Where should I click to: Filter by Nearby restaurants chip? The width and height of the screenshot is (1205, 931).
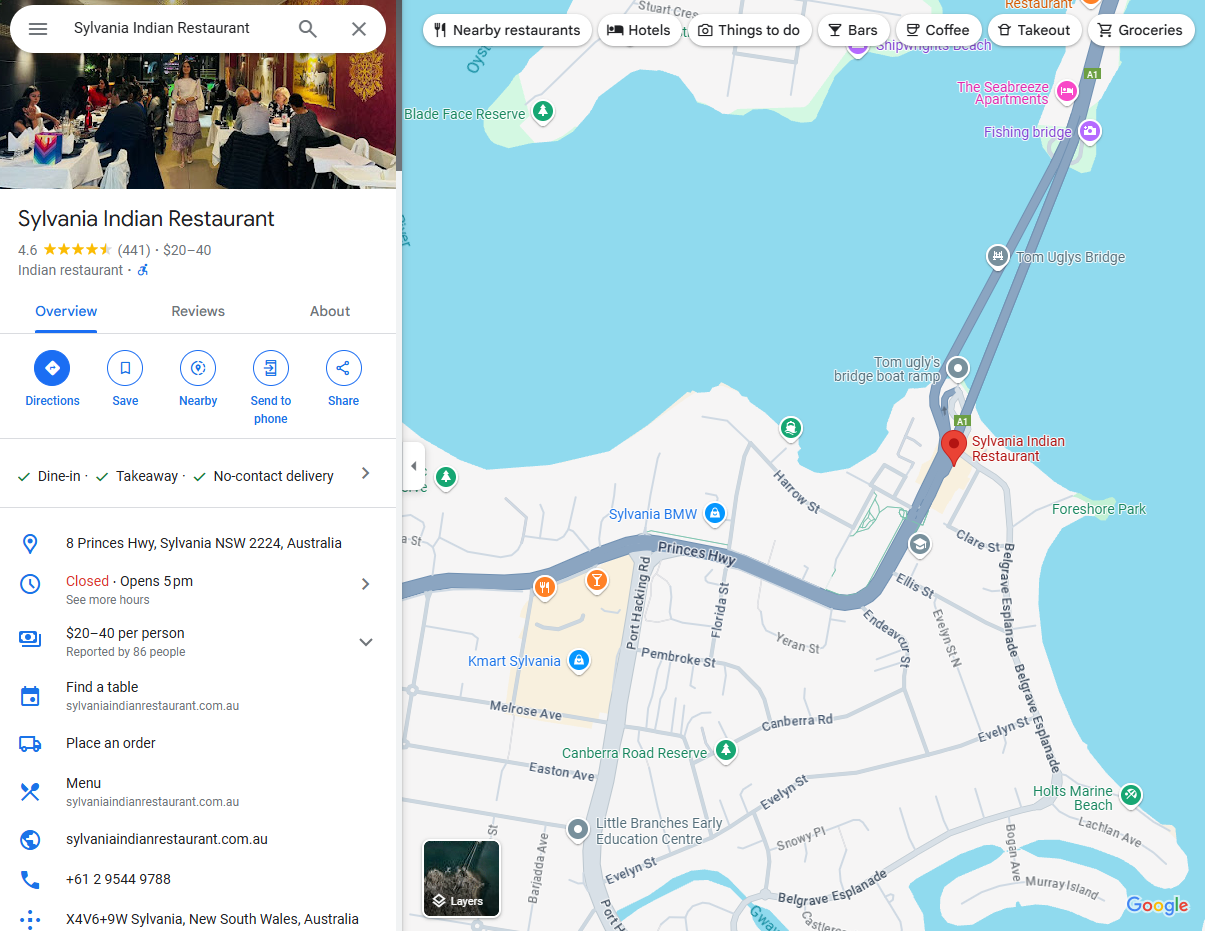pos(507,30)
